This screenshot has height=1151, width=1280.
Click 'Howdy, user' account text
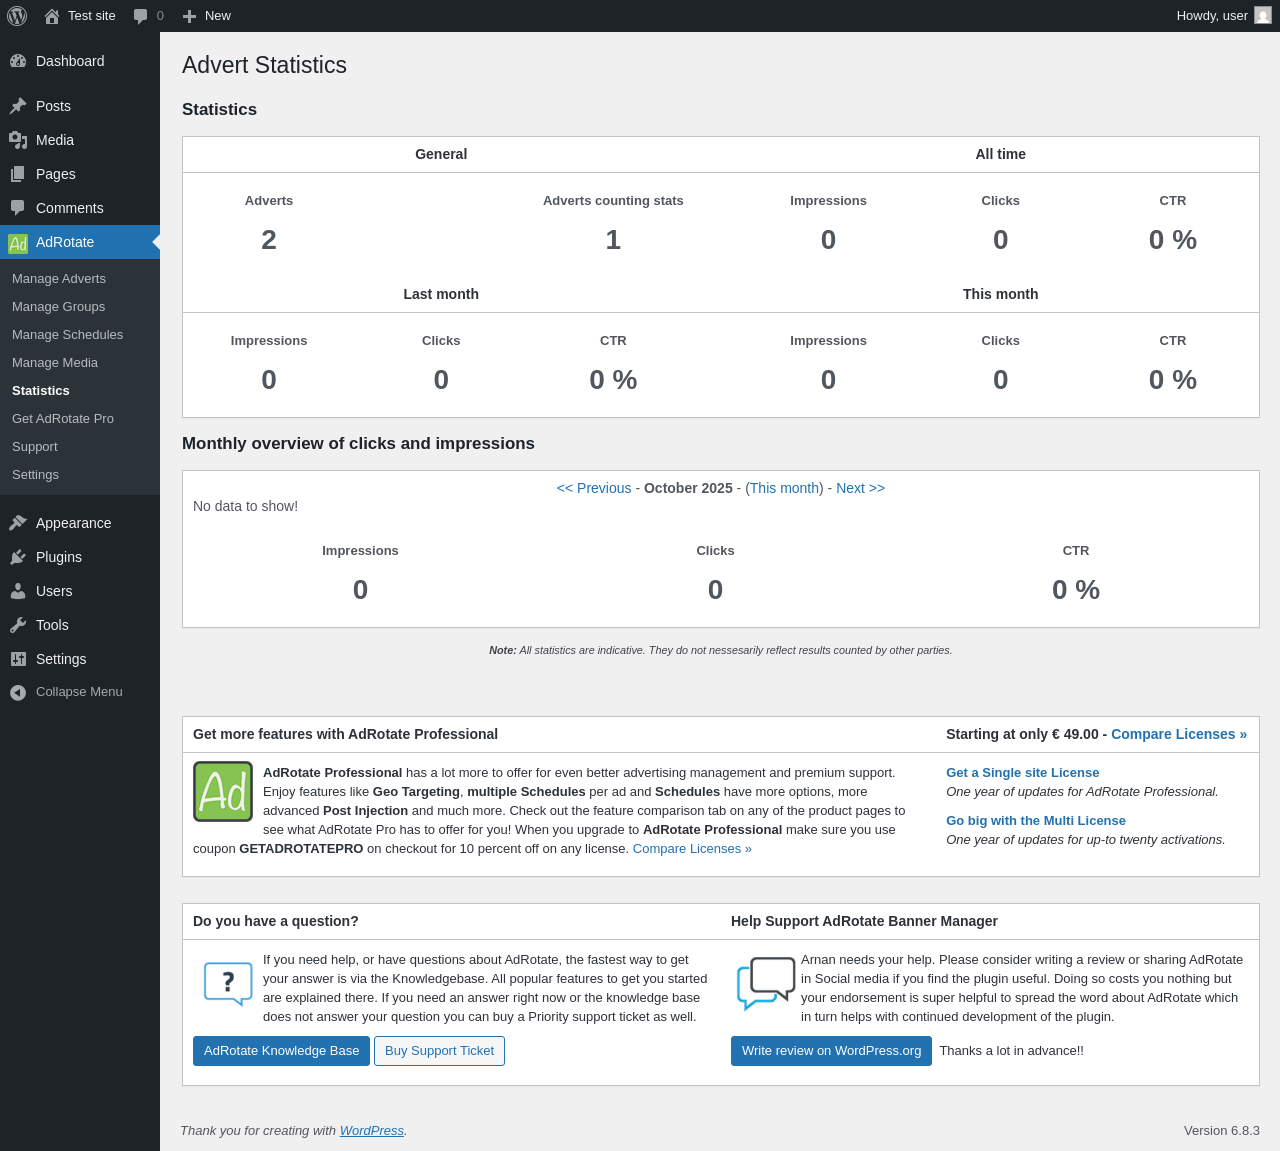point(1212,16)
